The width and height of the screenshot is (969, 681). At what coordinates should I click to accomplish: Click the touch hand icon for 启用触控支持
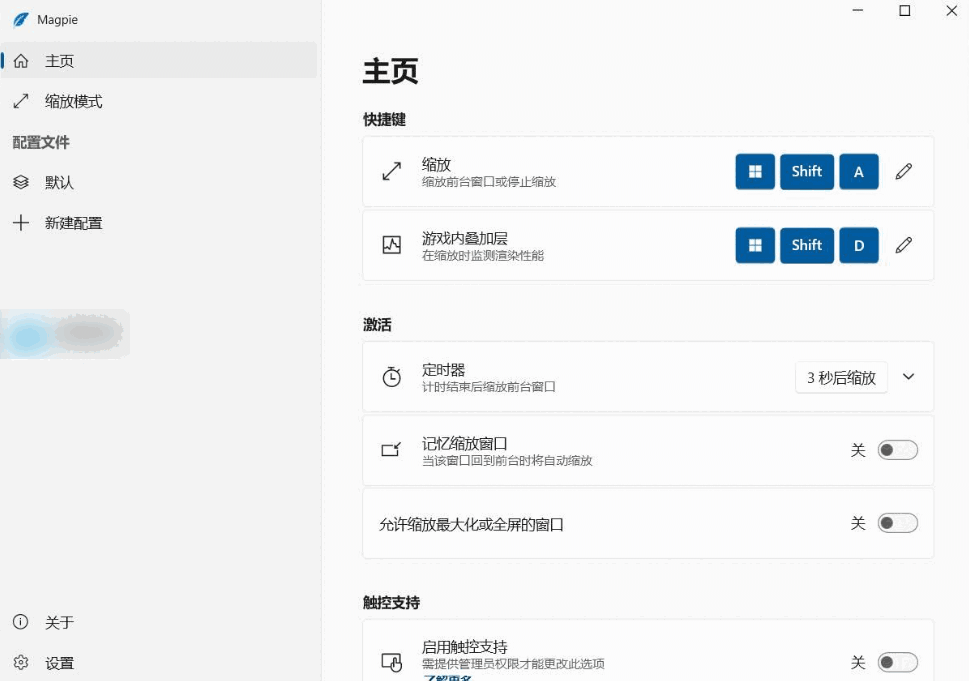tap(392, 662)
